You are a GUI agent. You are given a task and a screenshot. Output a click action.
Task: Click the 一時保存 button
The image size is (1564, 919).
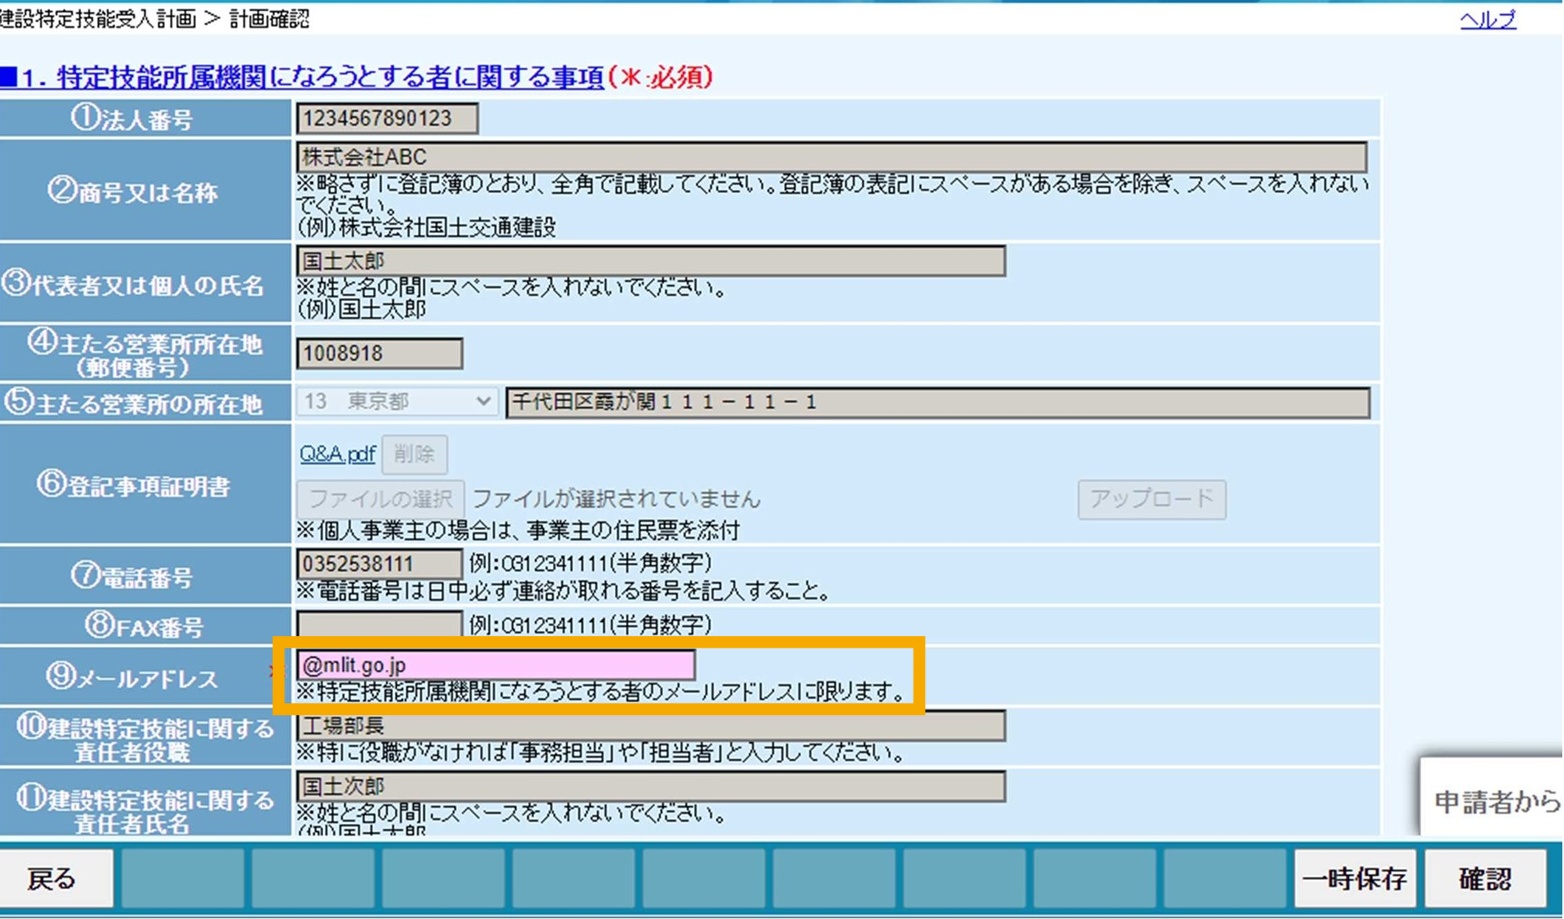(x=1355, y=879)
